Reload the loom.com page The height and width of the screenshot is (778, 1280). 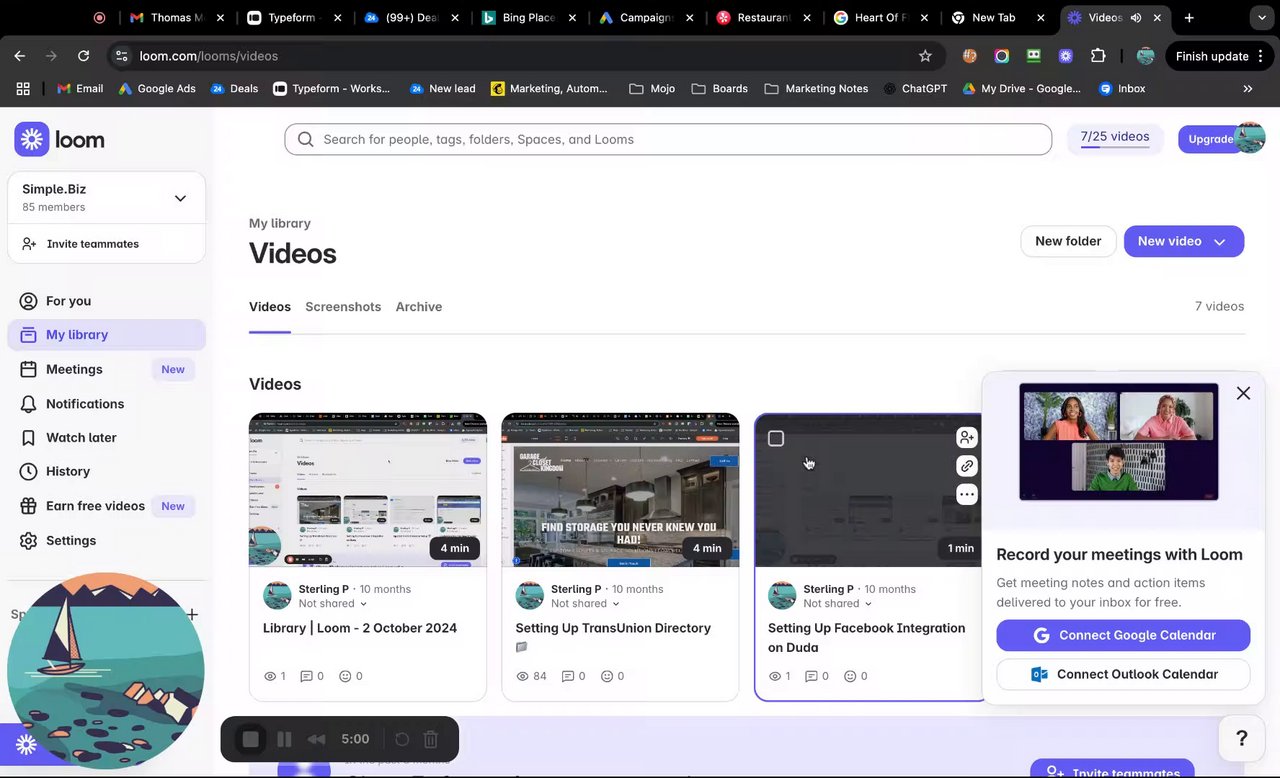83,56
